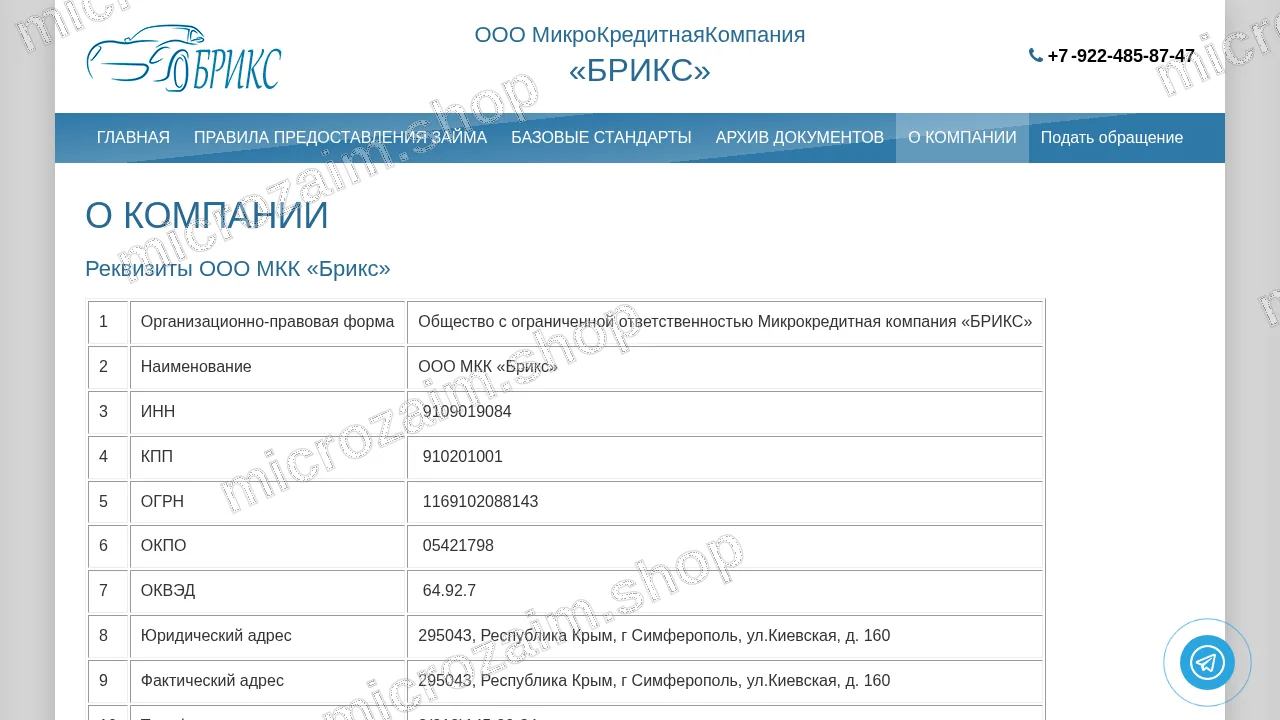Click the ОКВЭД label cell
Image resolution: width=1280 pixels, height=720 pixels.
tap(267, 591)
